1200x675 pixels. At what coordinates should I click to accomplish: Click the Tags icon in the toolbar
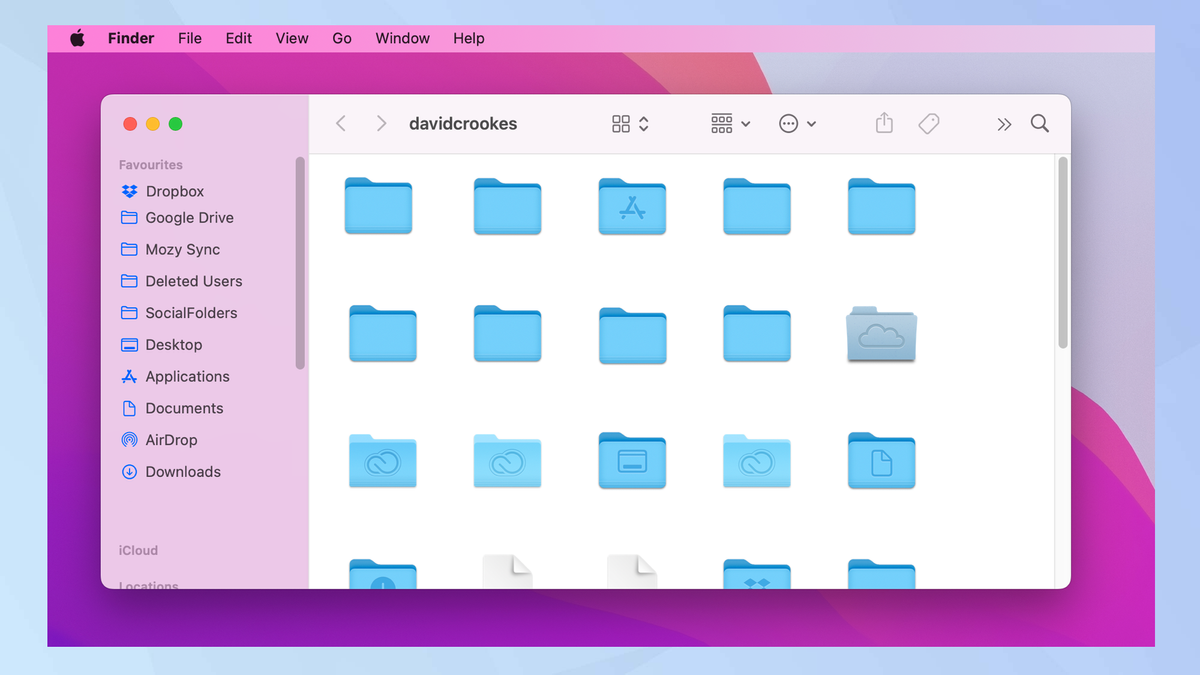point(928,122)
